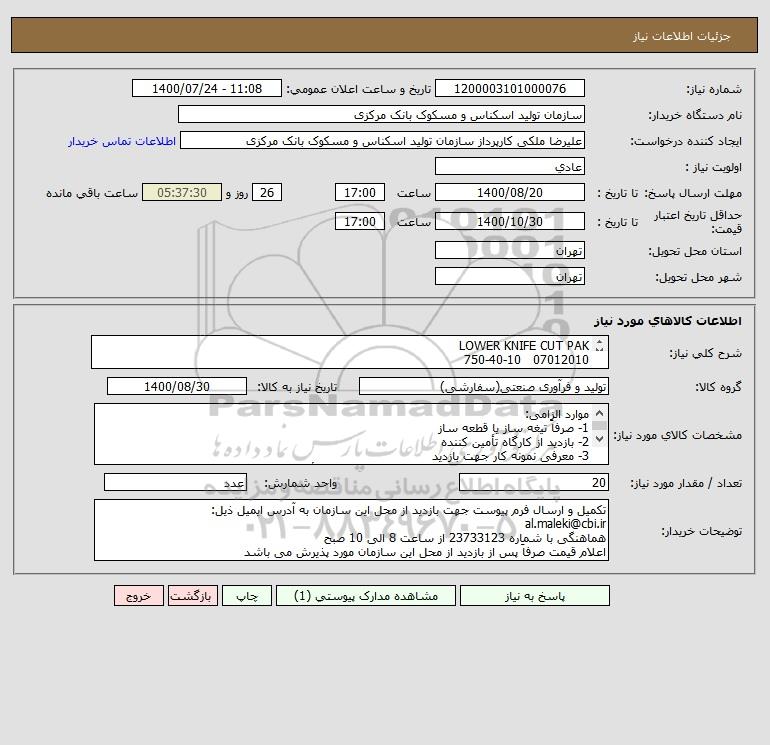Click quantity field showing 20
The image size is (770, 745).
coord(534,482)
